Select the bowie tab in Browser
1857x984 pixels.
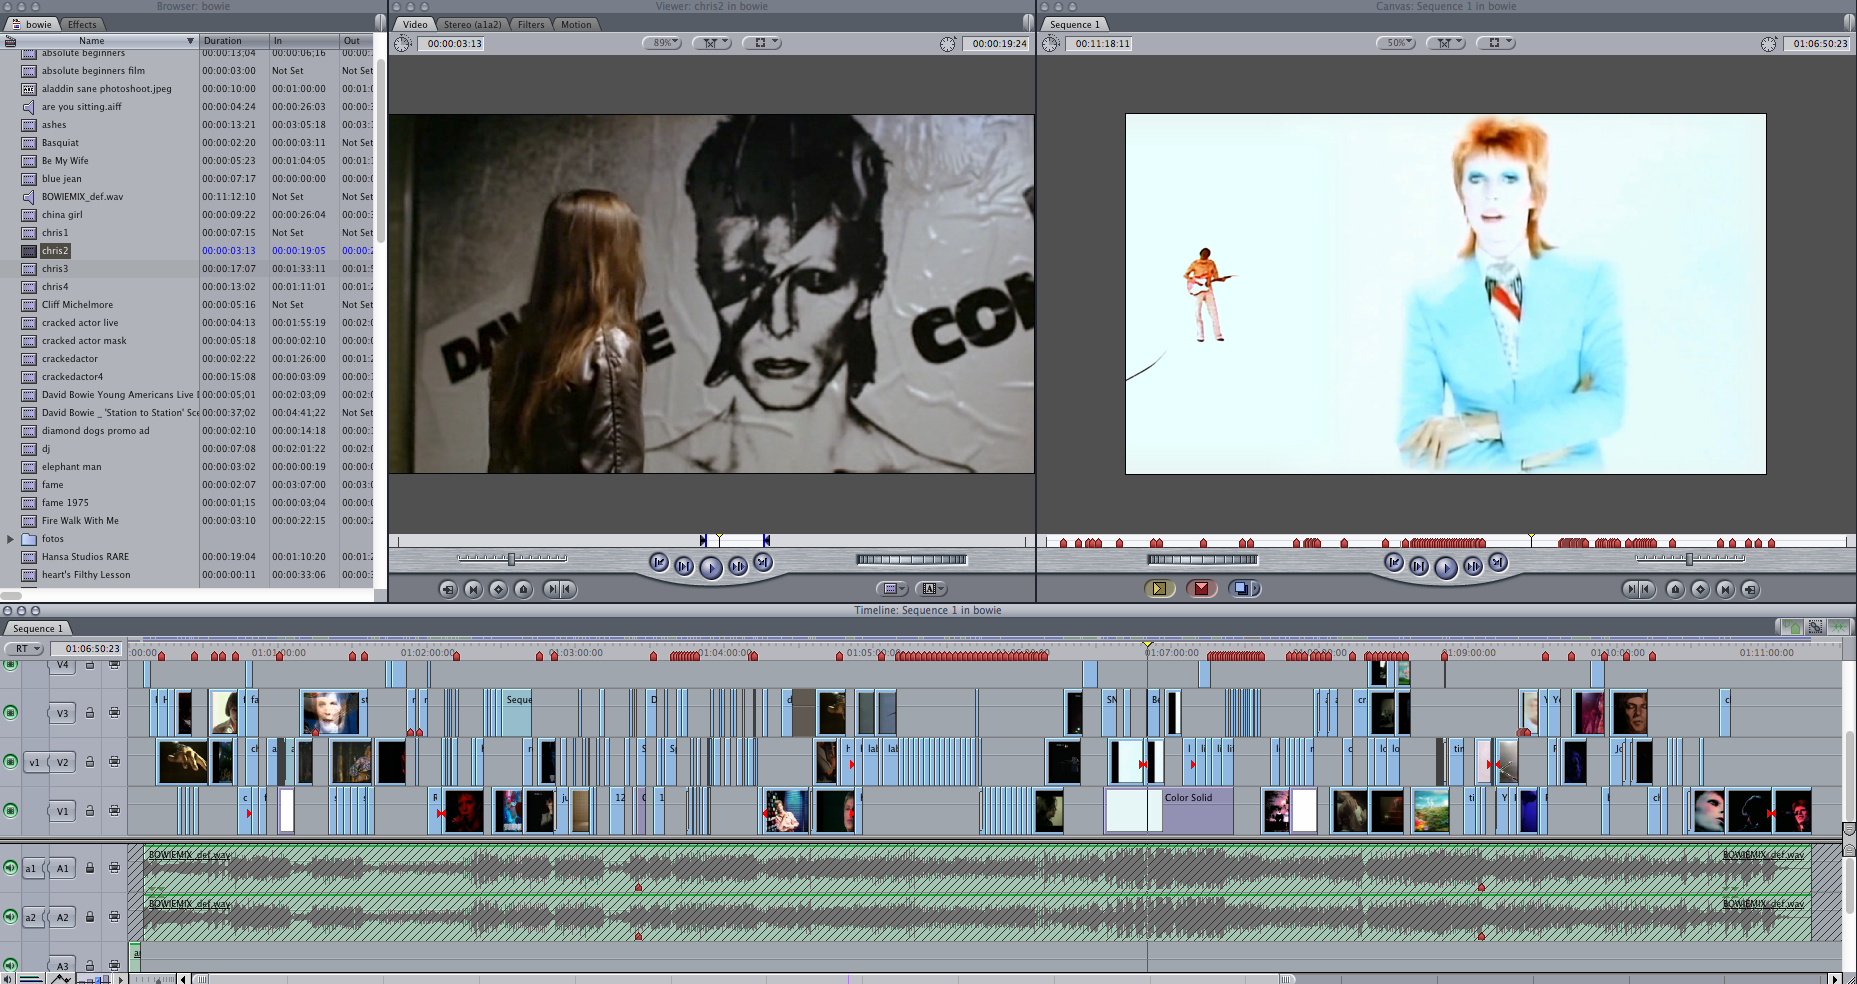(x=32, y=24)
